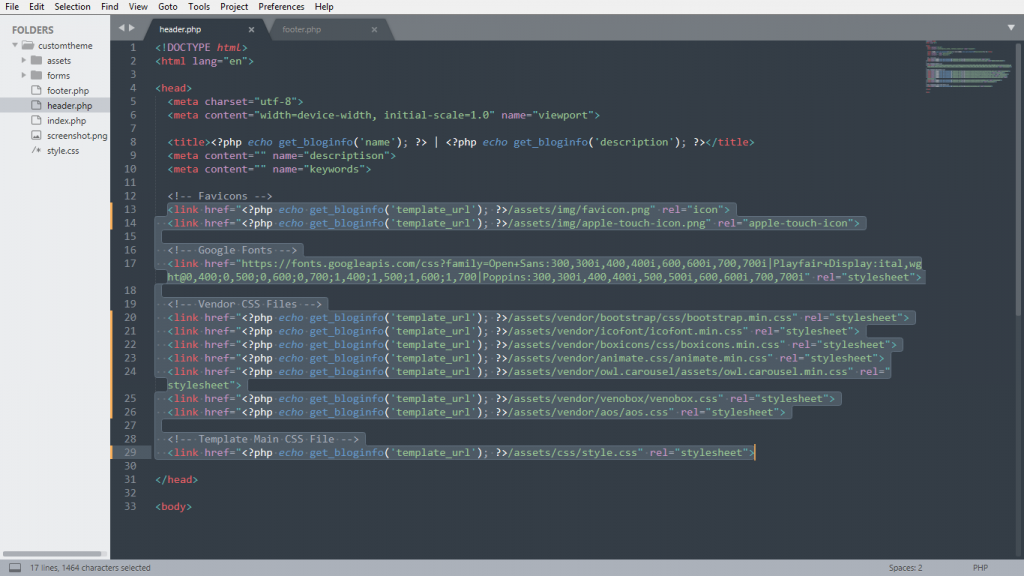The image size is (1024, 576).
Task: Click the customtheme folder icon
Action: click(x=27, y=45)
